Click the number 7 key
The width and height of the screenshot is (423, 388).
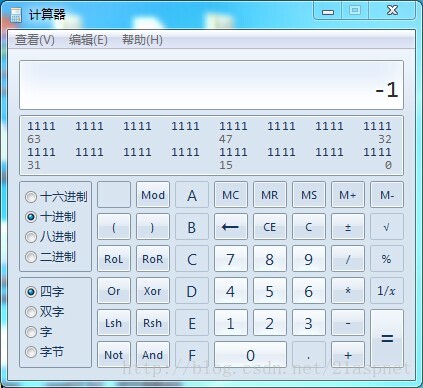coord(231,259)
